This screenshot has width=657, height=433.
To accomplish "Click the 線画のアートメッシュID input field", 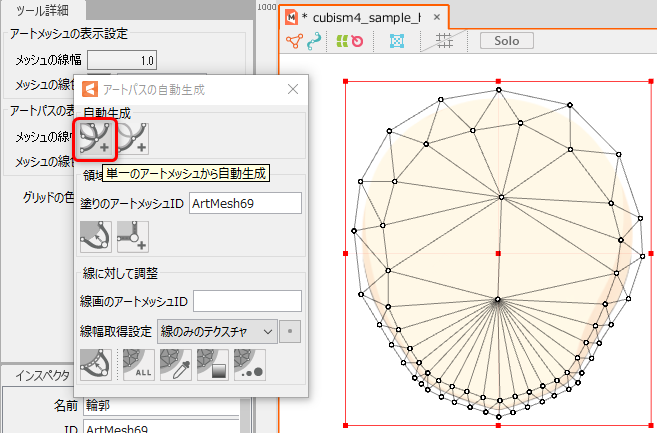I will coord(247,301).
